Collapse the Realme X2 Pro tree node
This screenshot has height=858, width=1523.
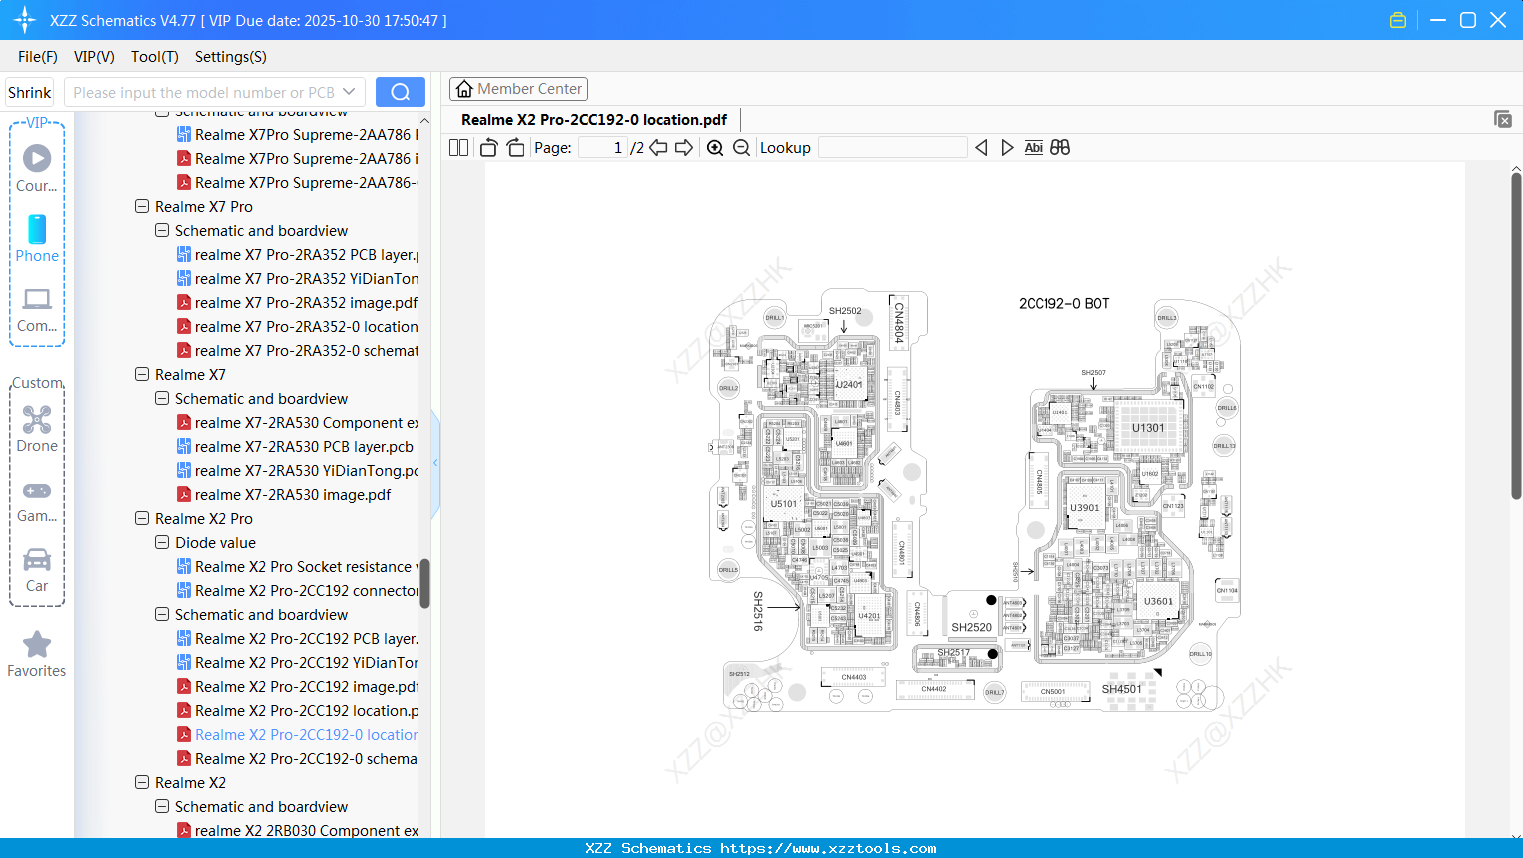[x=142, y=519]
